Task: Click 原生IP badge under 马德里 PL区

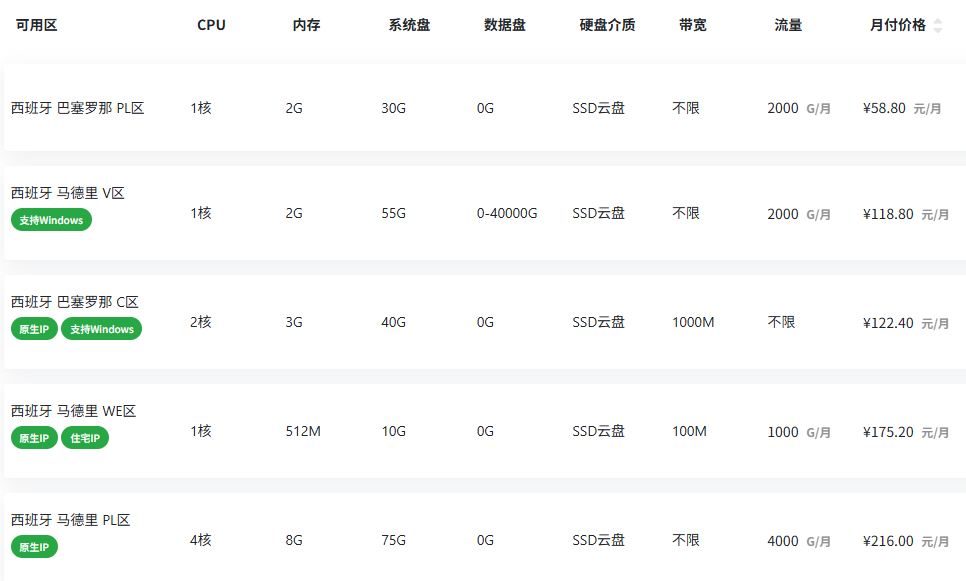Action: click(x=34, y=547)
